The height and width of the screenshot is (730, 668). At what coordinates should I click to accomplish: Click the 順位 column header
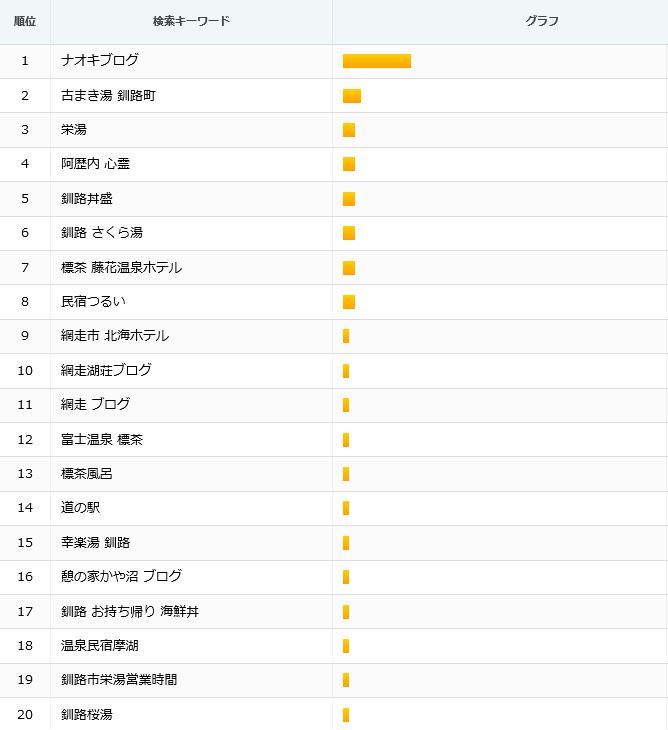pos(25,21)
